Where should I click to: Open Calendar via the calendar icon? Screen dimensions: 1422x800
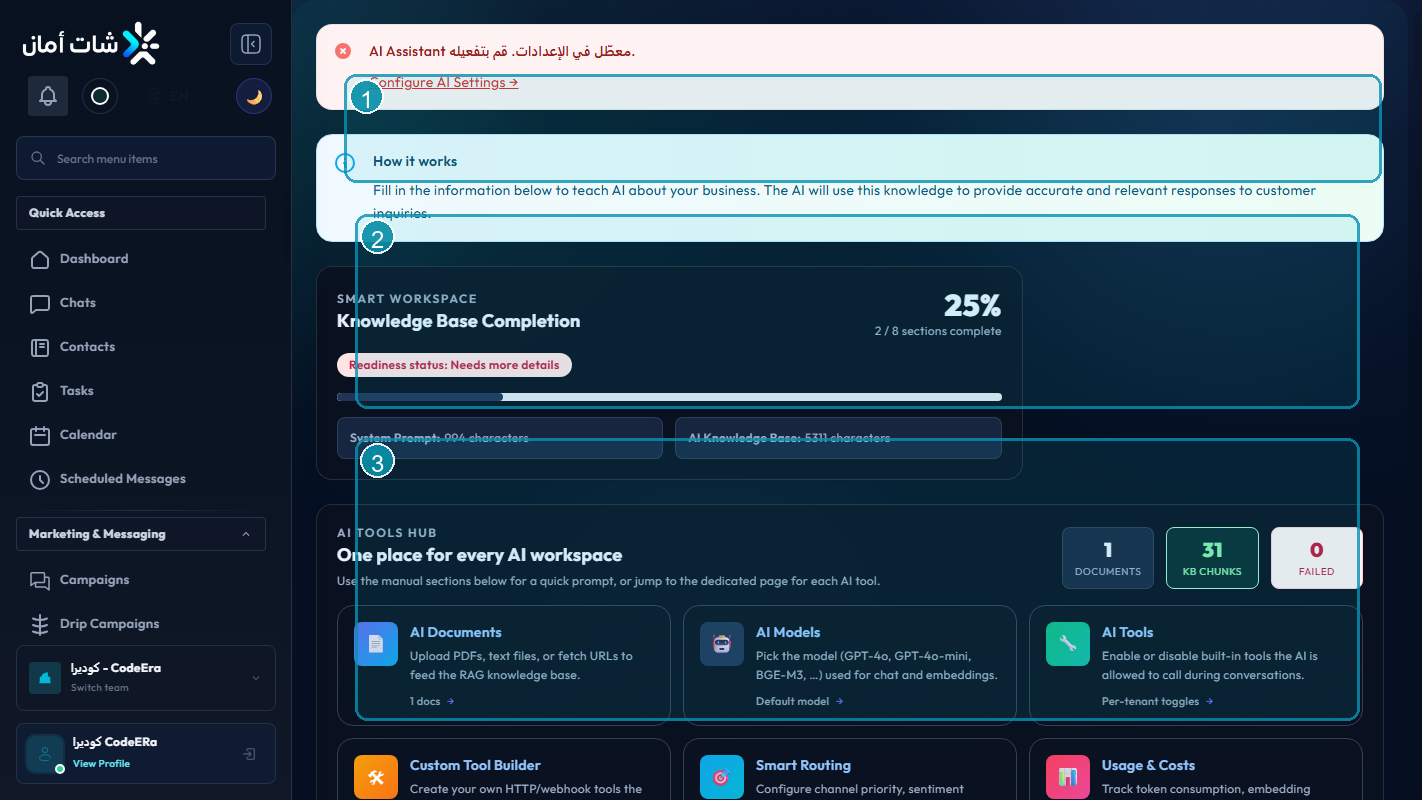tap(40, 435)
